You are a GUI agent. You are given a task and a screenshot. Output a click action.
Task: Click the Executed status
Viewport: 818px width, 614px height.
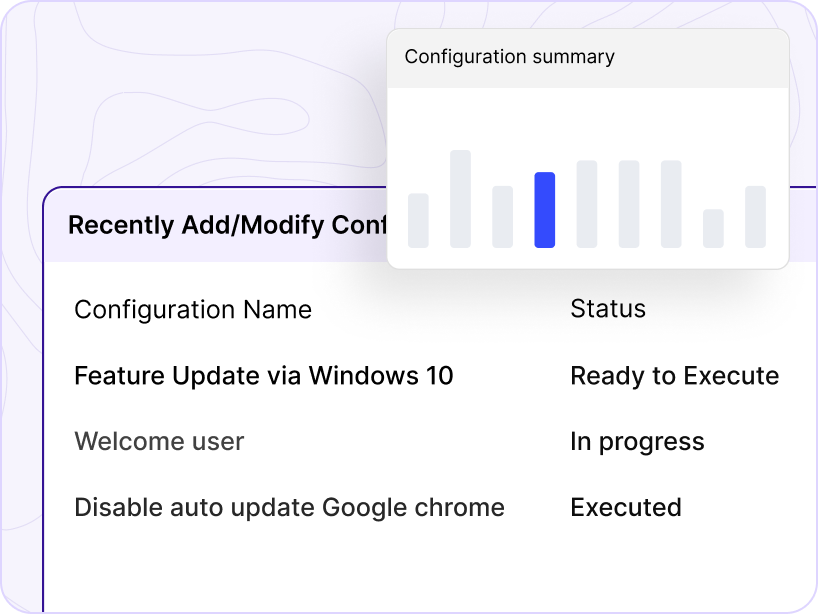(625, 508)
